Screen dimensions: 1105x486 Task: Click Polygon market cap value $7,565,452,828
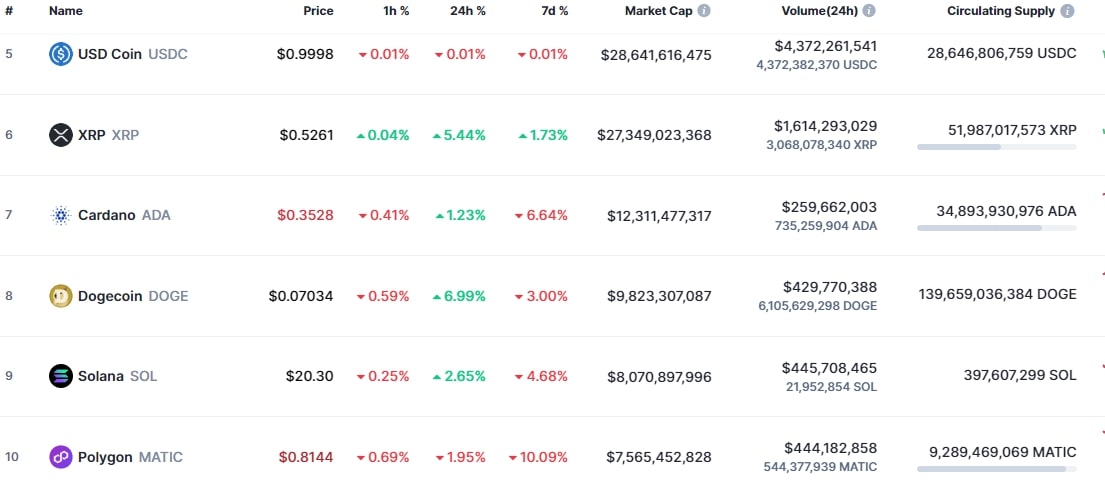[x=659, y=457]
